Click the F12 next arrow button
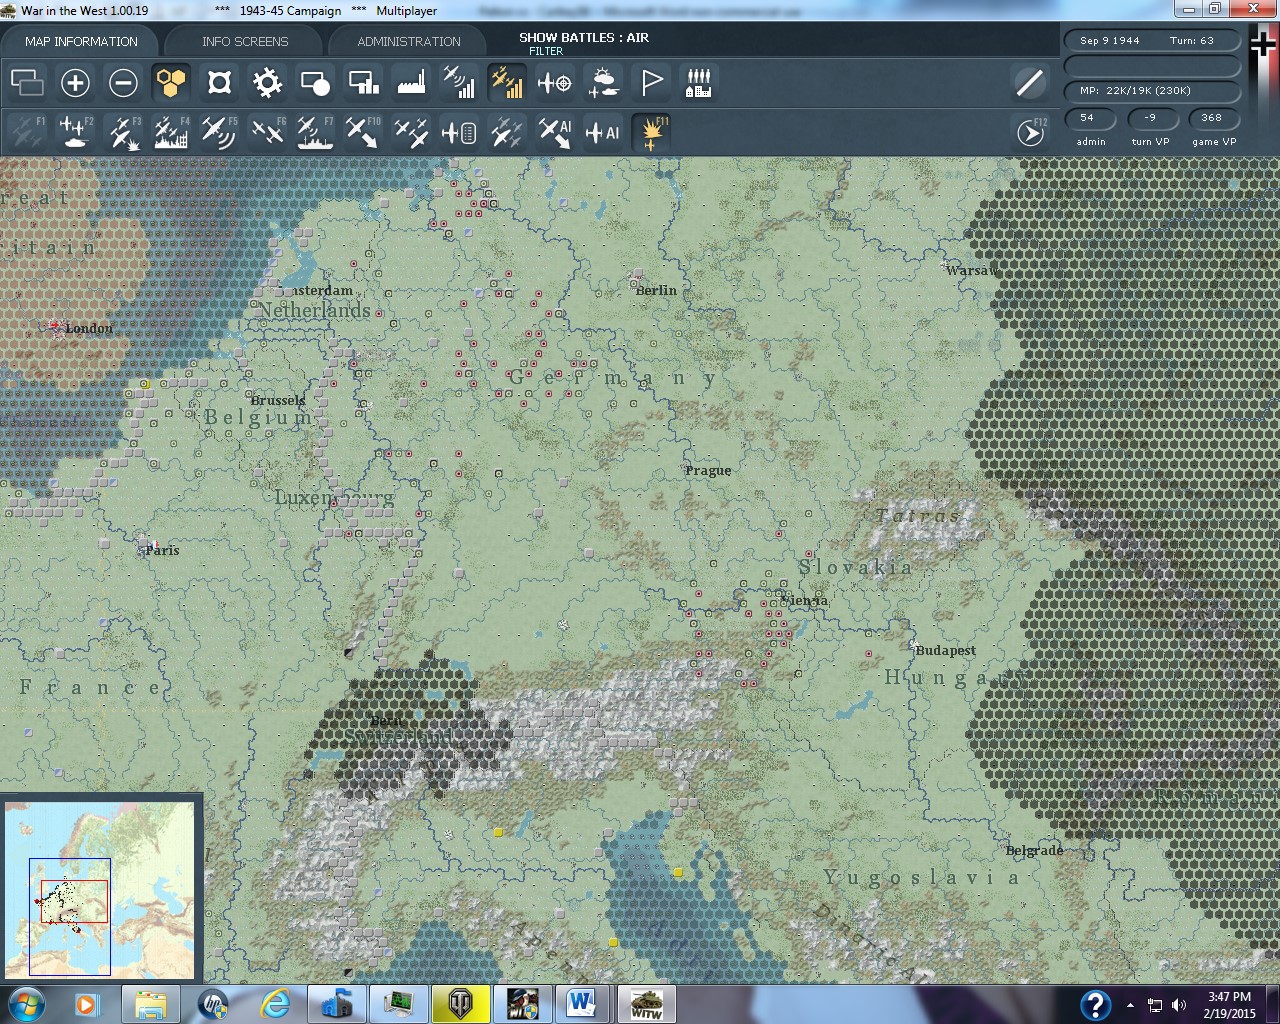Viewport: 1280px width, 1024px height. [x=1031, y=132]
